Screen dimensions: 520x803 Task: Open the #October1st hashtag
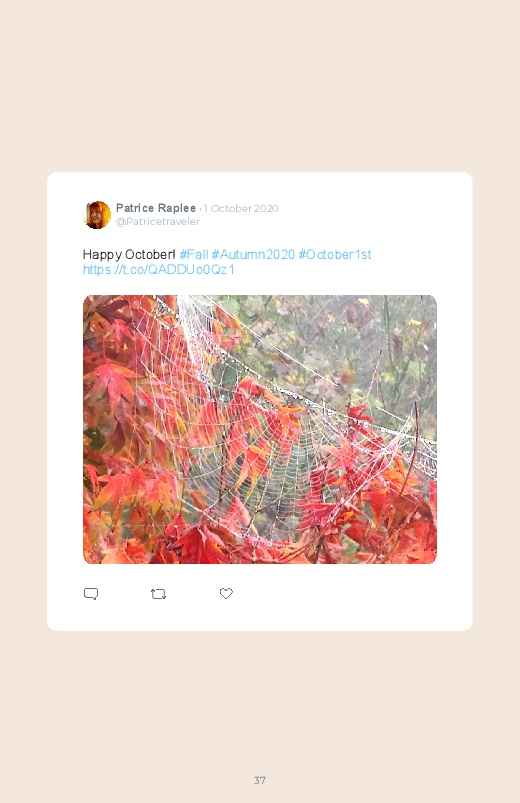335,255
